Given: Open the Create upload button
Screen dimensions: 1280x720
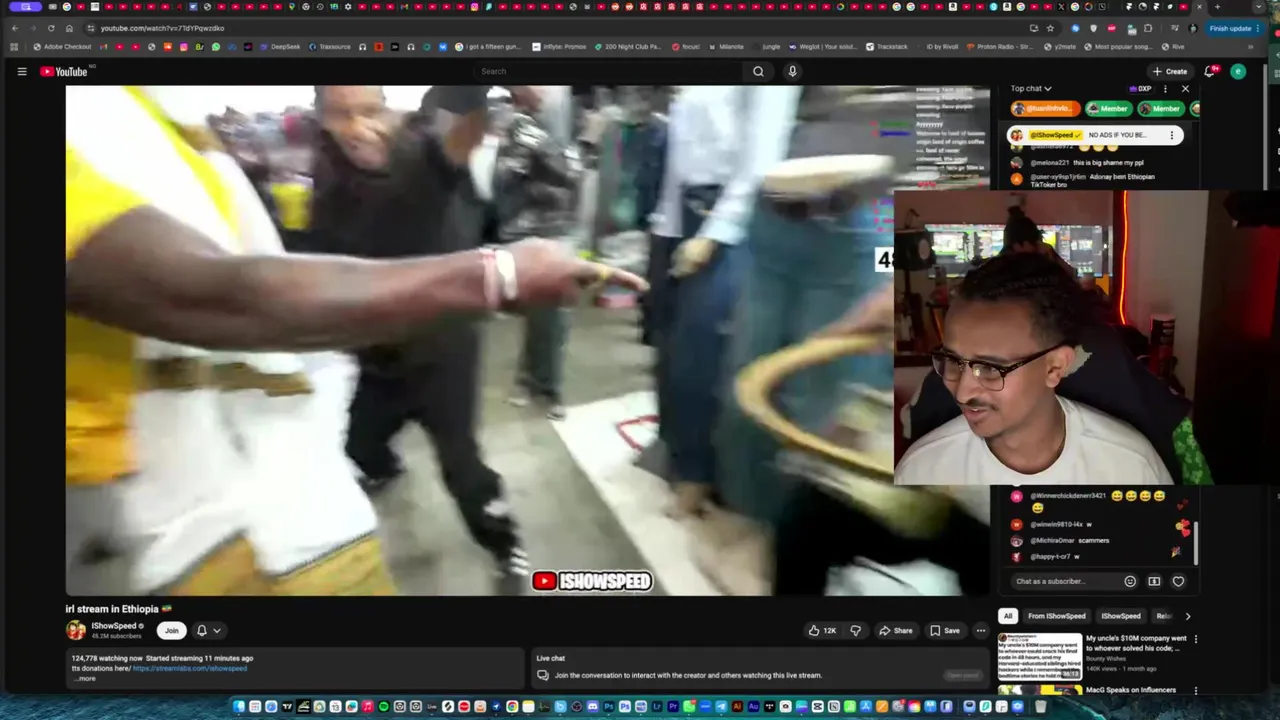Looking at the screenshot, I should coord(1169,71).
